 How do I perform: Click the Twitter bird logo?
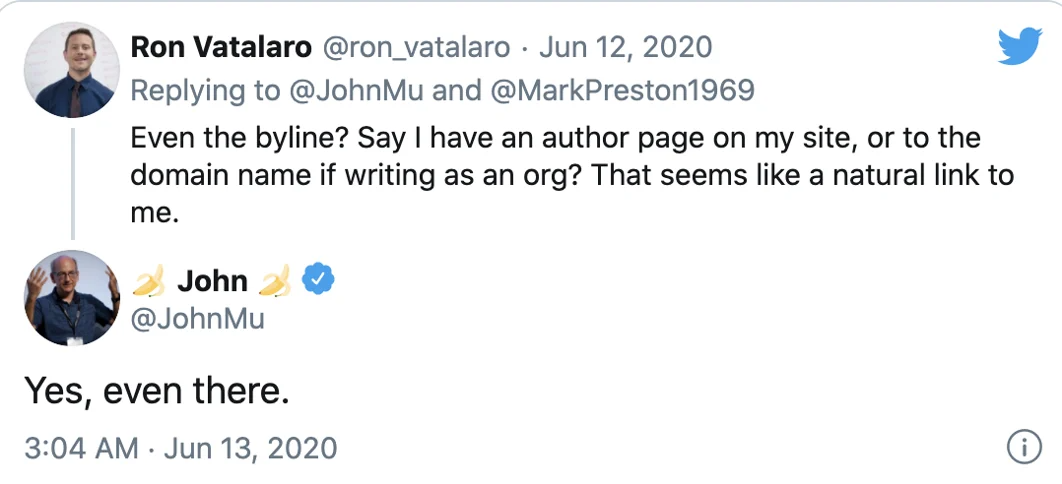click(x=1020, y=47)
